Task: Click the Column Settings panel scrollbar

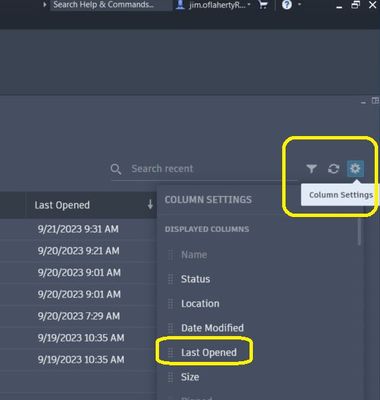Action: [x=359, y=232]
